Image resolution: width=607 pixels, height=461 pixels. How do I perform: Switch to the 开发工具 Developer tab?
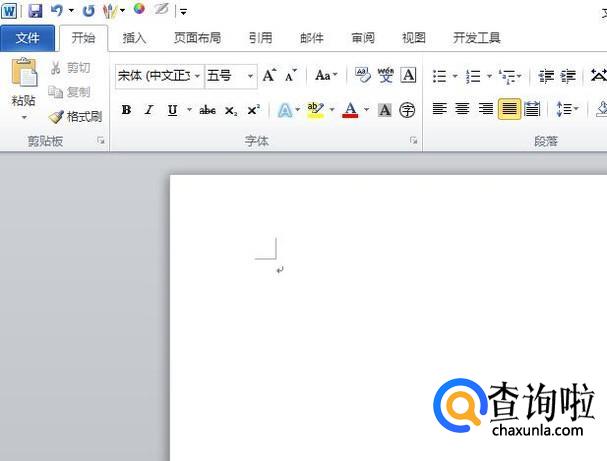click(477, 38)
